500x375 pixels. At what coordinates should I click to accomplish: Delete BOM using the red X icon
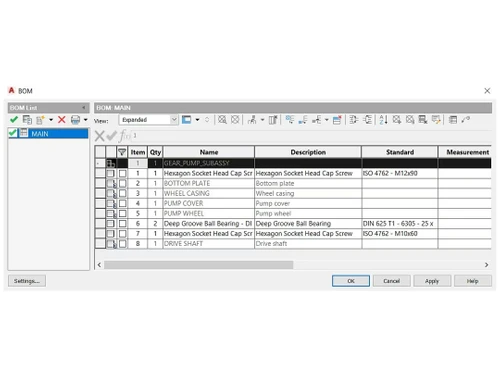(x=62, y=119)
